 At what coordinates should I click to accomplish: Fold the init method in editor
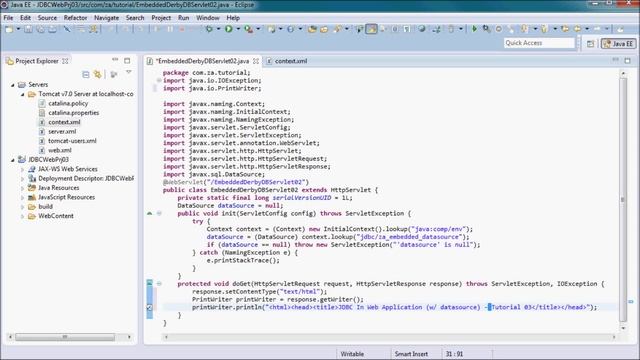coord(159,213)
